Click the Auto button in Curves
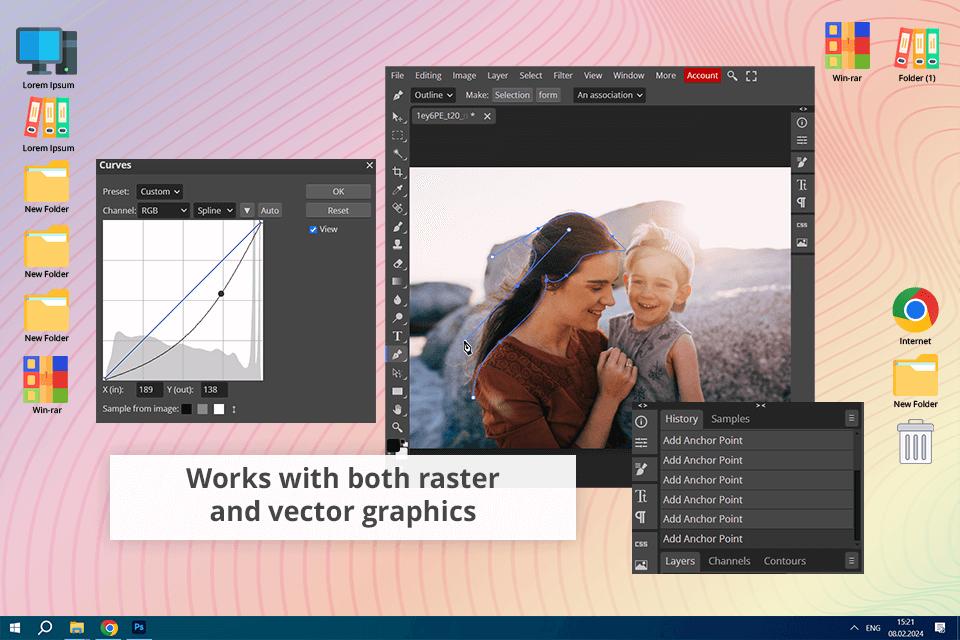Image resolution: width=960 pixels, height=640 pixels. coord(269,211)
